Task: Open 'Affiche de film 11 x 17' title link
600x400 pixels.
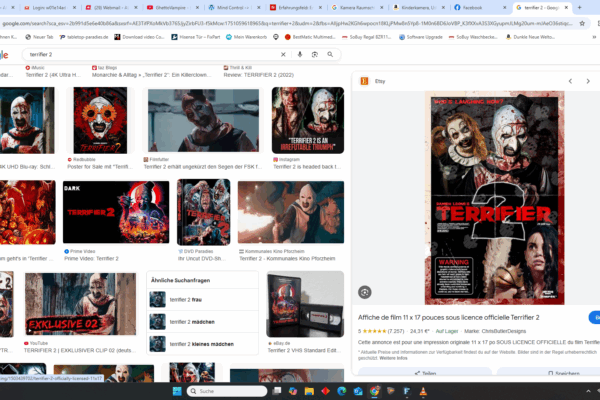Action: (x=448, y=317)
